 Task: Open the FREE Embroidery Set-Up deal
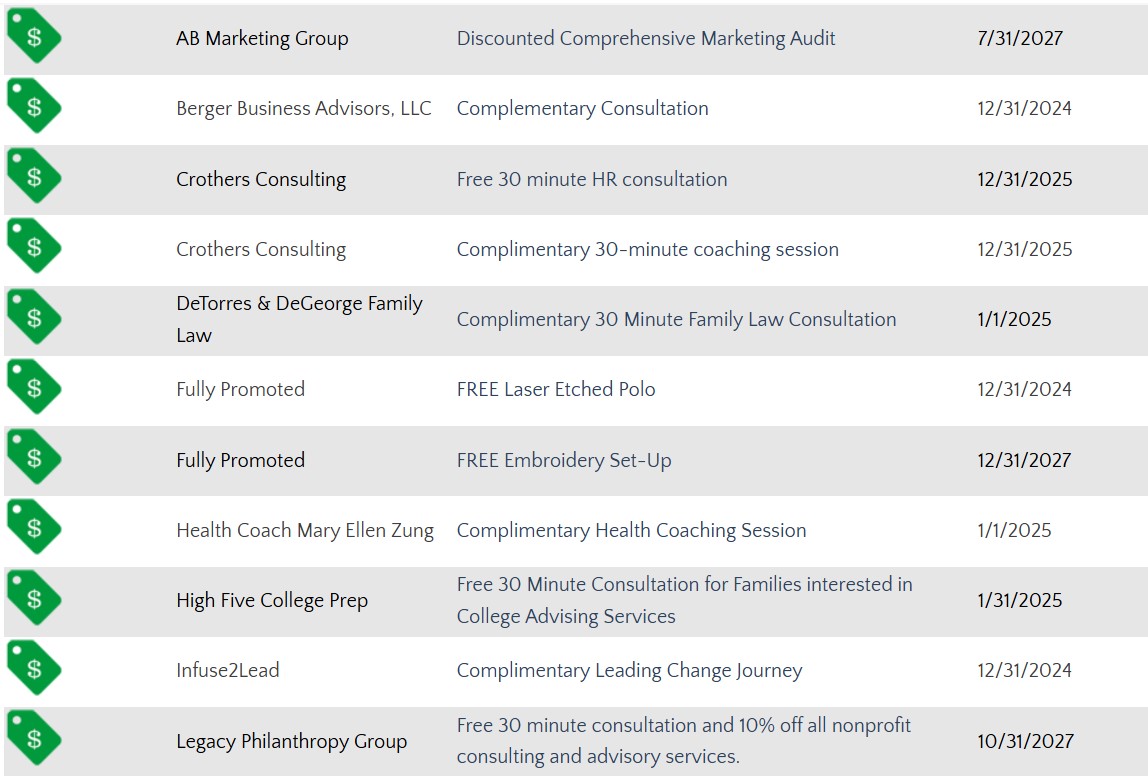pyautogui.click(x=564, y=461)
